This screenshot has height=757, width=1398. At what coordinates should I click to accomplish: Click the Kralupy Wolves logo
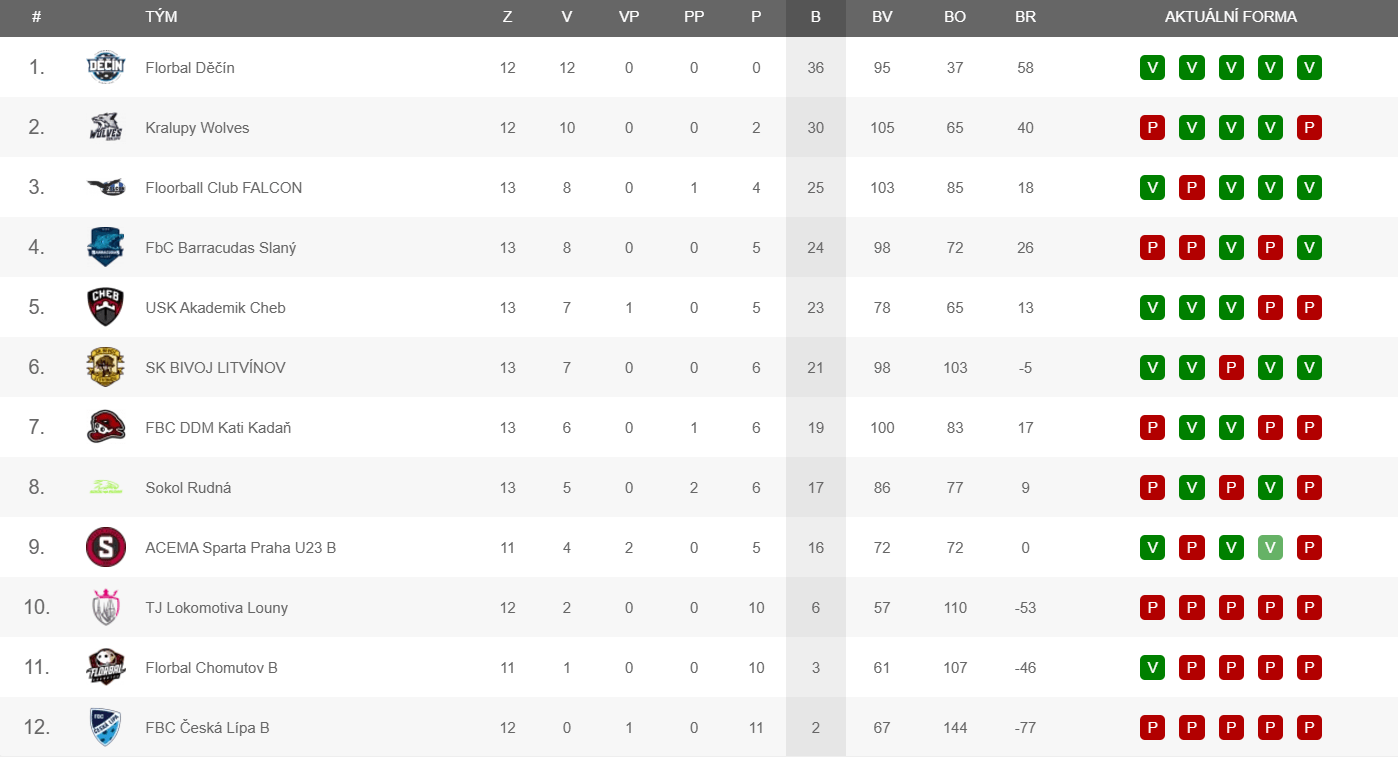pos(105,127)
